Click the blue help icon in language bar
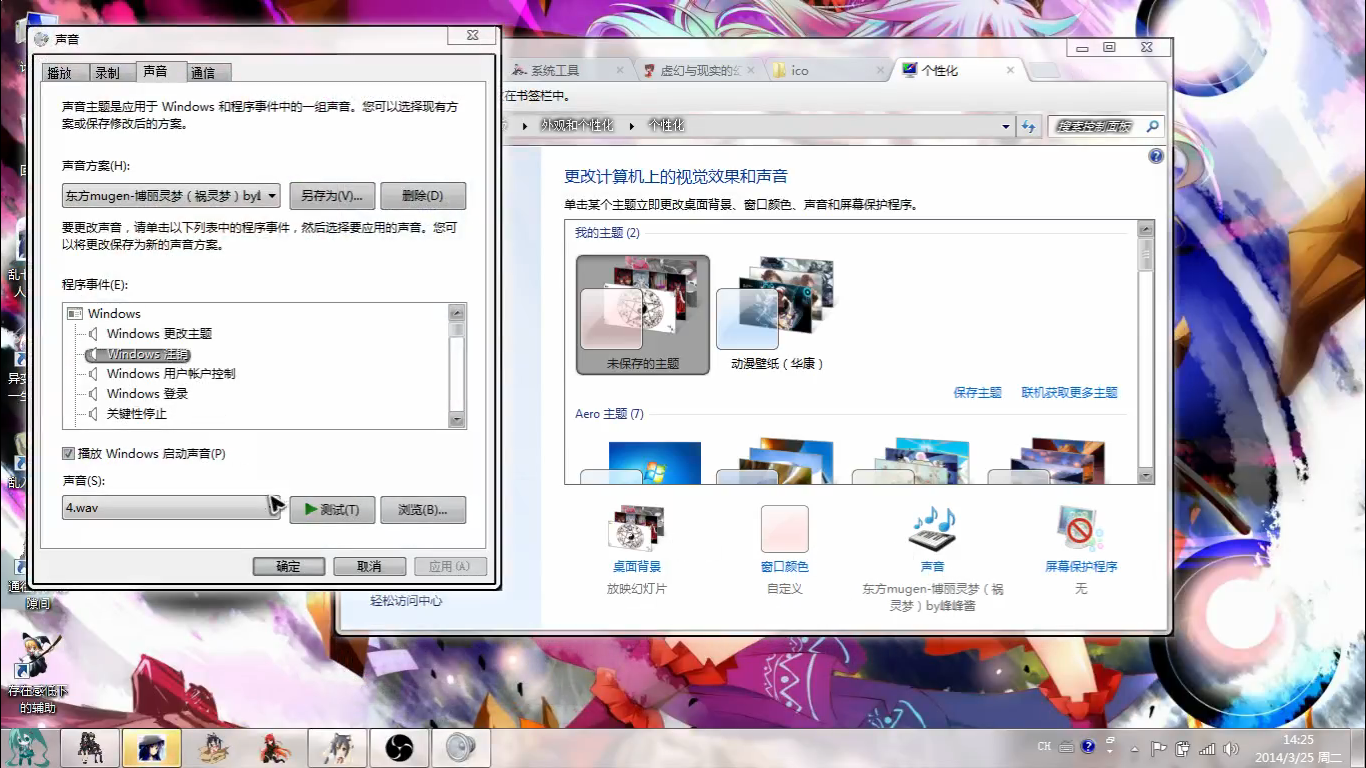The image size is (1366, 768). tap(1088, 746)
